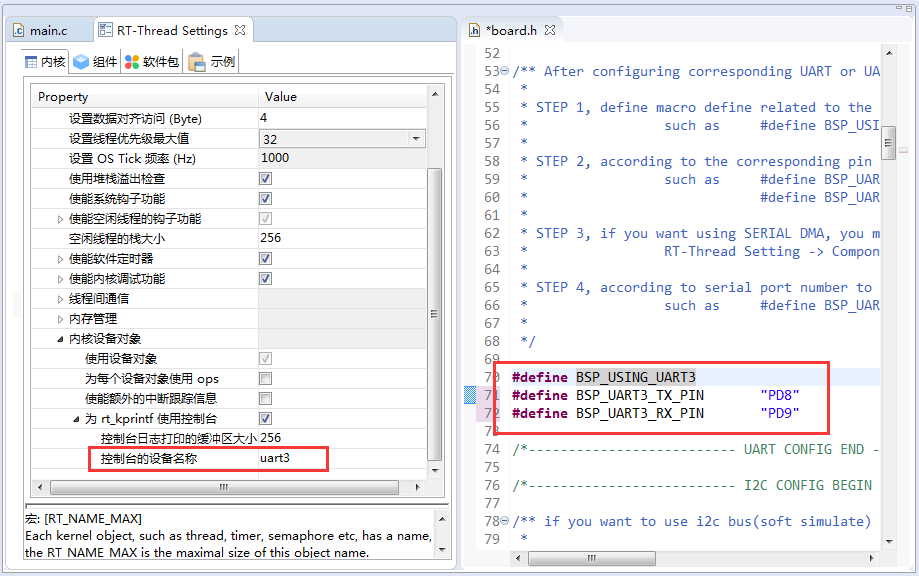Fold the comment block at line 53

pos(504,72)
